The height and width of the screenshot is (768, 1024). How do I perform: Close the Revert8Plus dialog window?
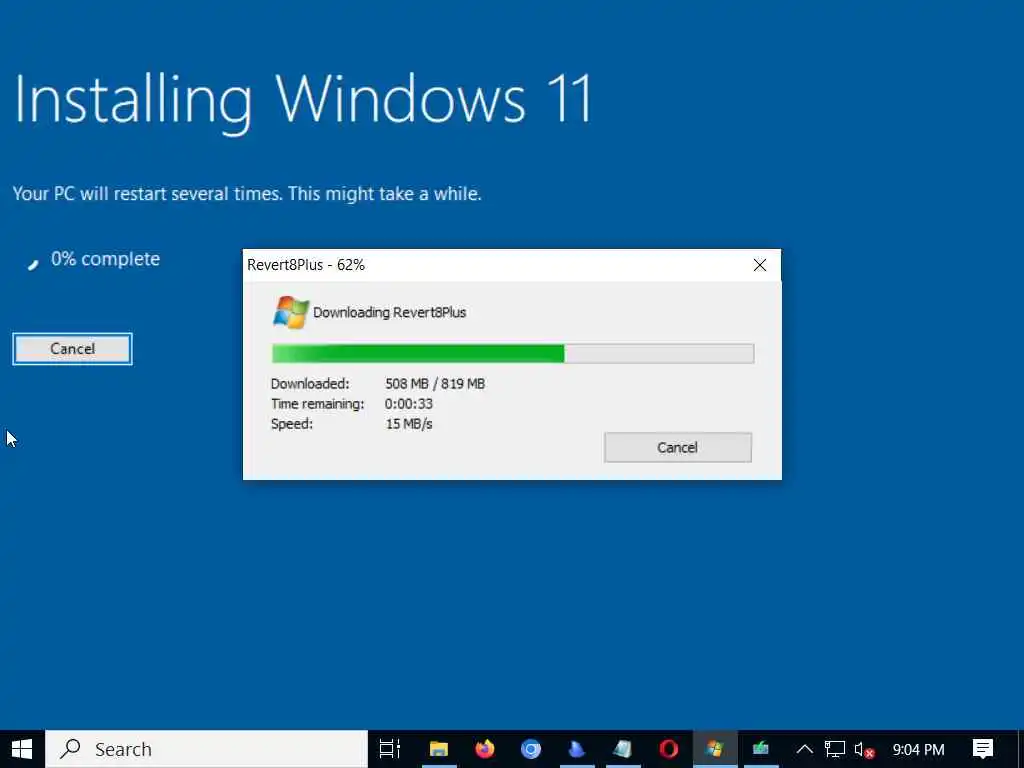pyautogui.click(x=760, y=265)
